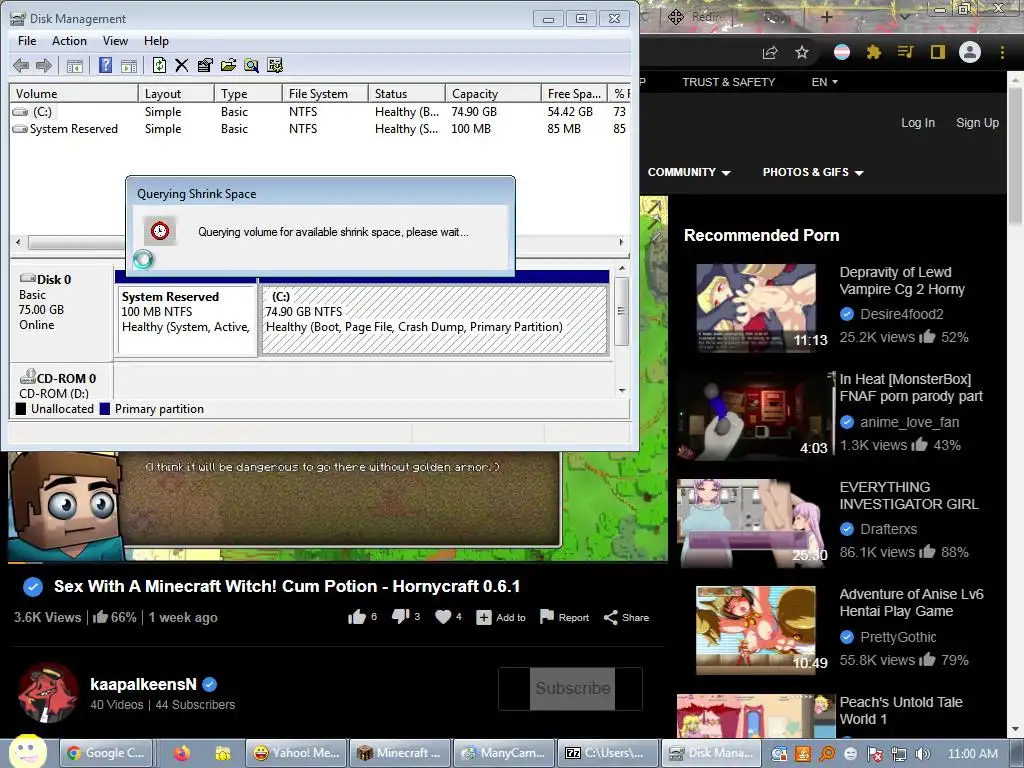Open the Help menu in Disk Management
The height and width of the screenshot is (768, 1024).
pyautogui.click(x=156, y=40)
